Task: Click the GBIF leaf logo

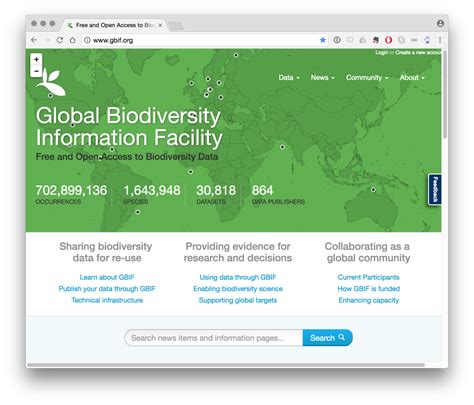Action: 51,82
